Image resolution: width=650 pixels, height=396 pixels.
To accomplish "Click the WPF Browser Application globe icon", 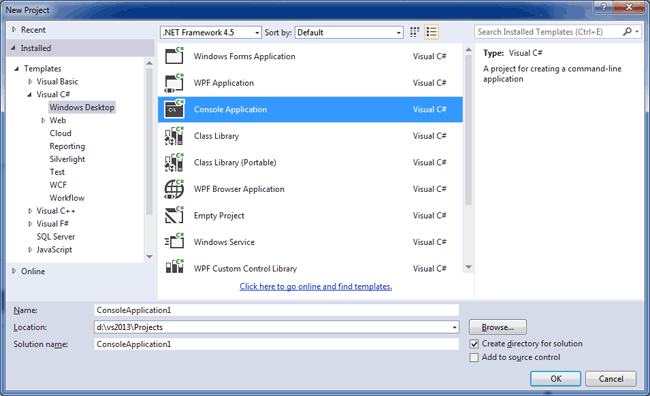I will (x=174, y=189).
